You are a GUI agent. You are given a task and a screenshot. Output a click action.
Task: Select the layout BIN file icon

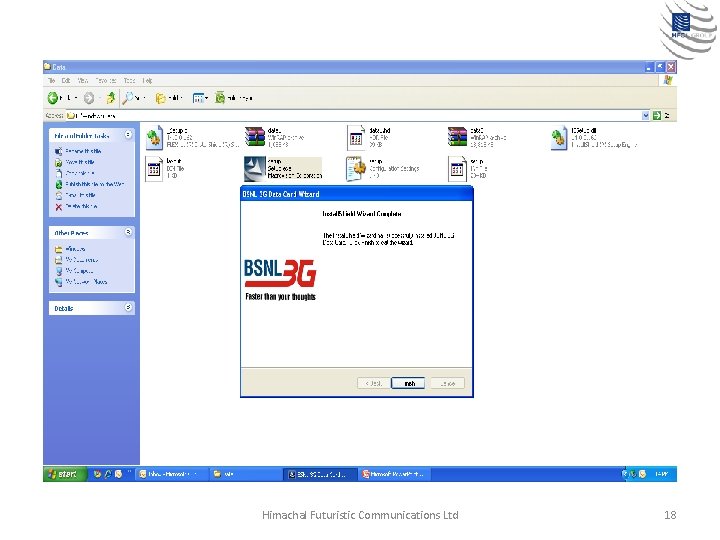click(154, 169)
